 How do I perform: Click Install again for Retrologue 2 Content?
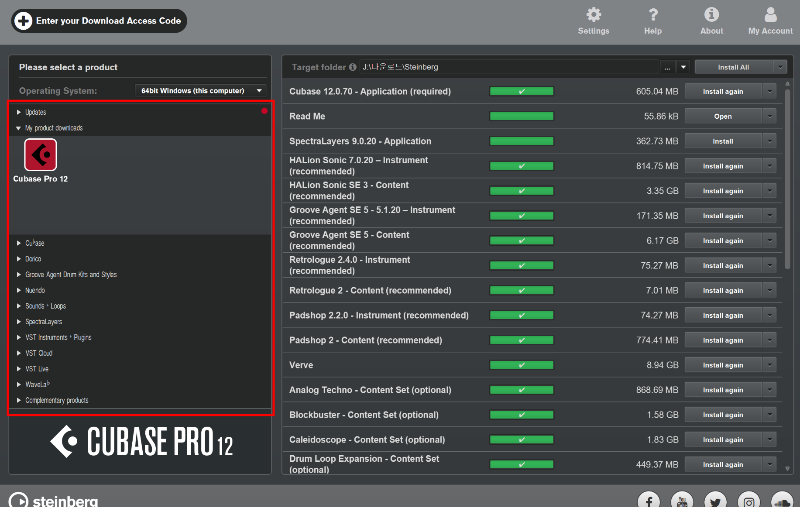(x=723, y=291)
